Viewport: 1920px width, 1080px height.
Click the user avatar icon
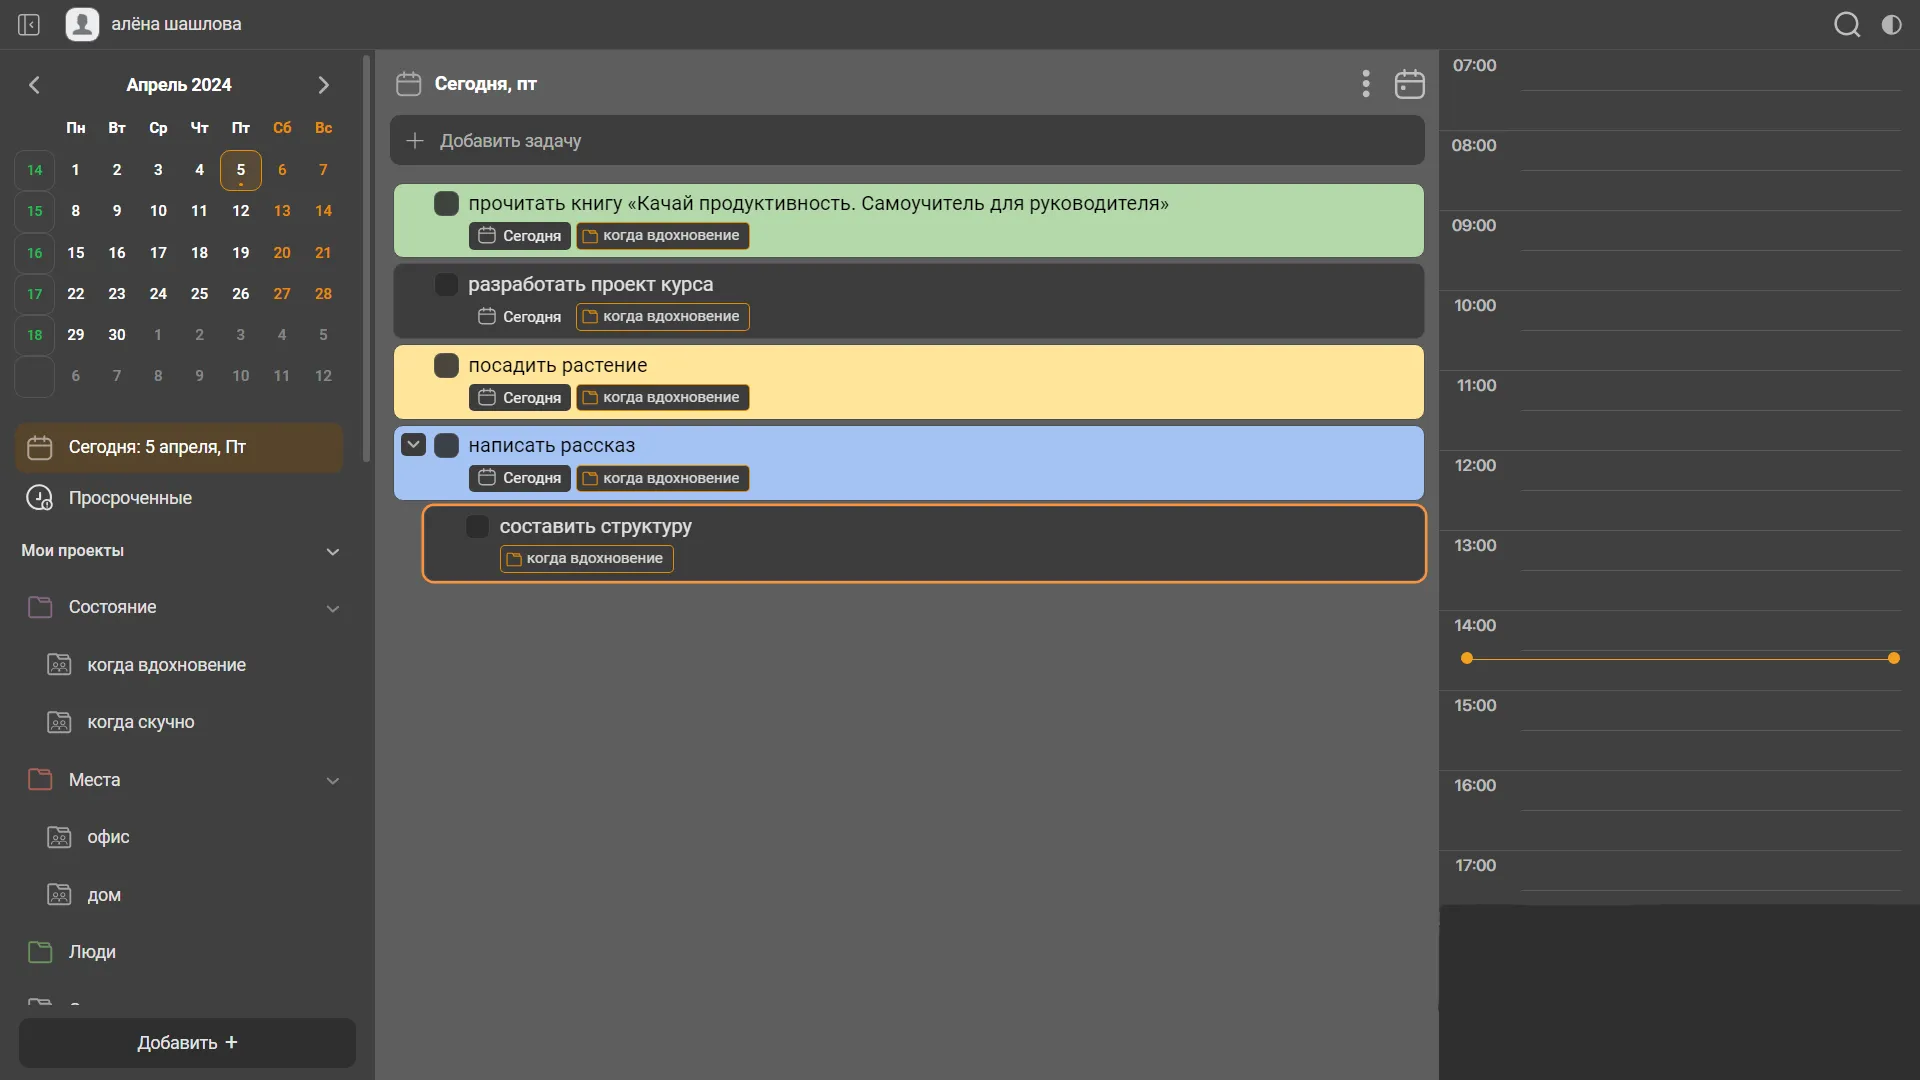[x=82, y=24]
